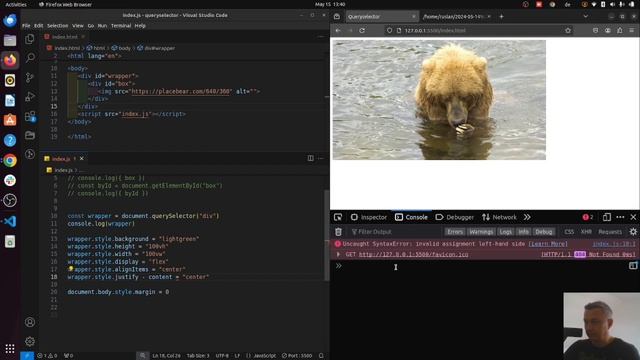Open Files in the Ubuntu dock
The height and width of the screenshot is (360, 640).
pyautogui.click(x=10, y=40)
